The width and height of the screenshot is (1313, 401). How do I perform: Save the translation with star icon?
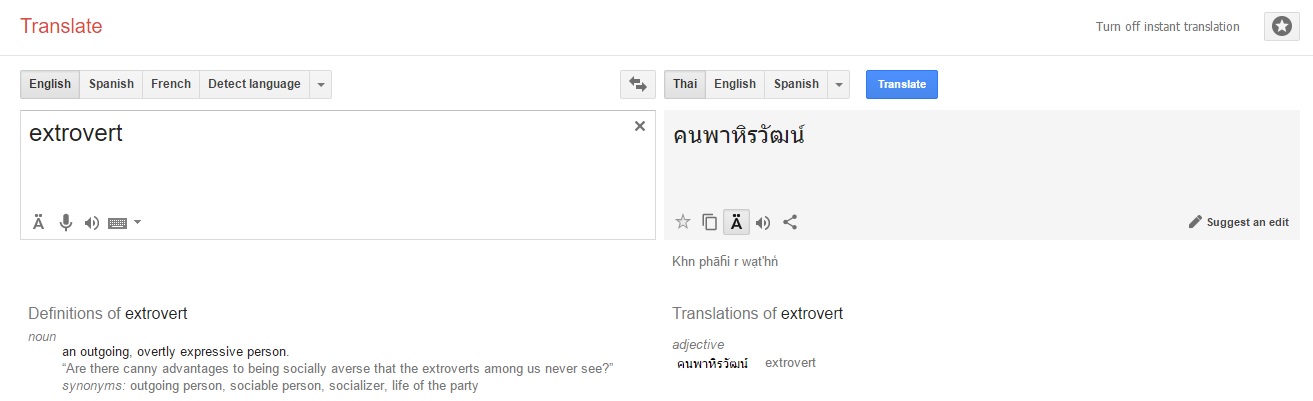[x=683, y=222]
